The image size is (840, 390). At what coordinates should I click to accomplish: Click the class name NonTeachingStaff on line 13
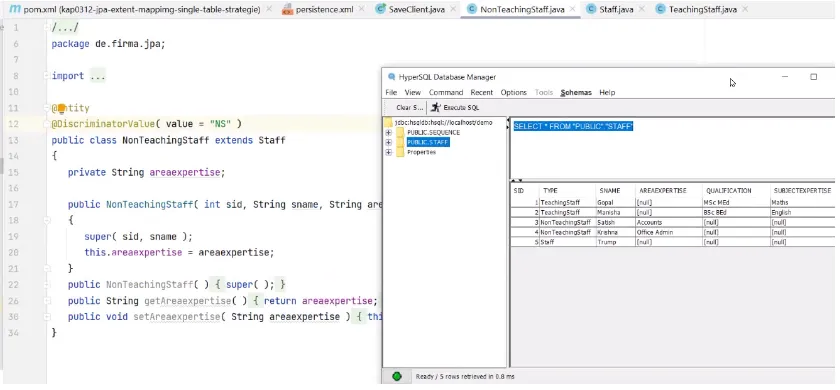point(166,140)
